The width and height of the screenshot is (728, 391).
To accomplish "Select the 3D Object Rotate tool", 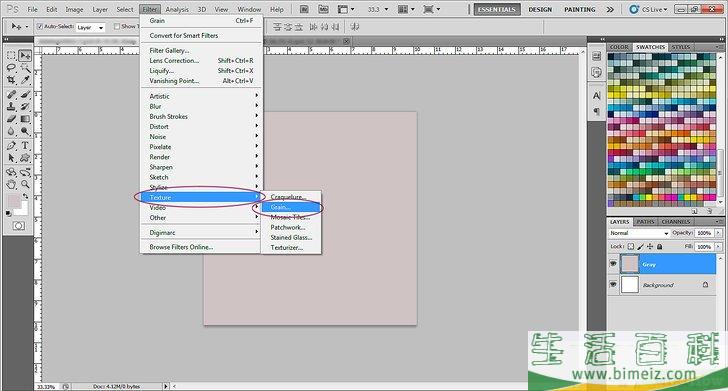I will point(11,173).
